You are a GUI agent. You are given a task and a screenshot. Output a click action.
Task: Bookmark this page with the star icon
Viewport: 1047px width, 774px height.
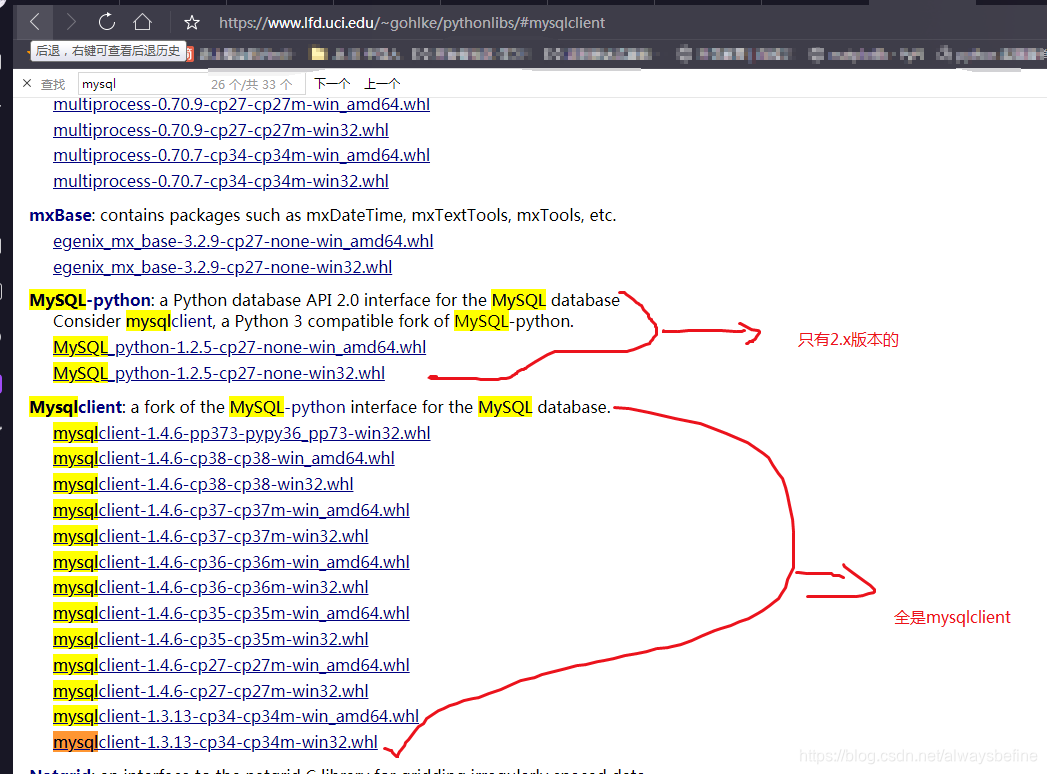pos(191,21)
